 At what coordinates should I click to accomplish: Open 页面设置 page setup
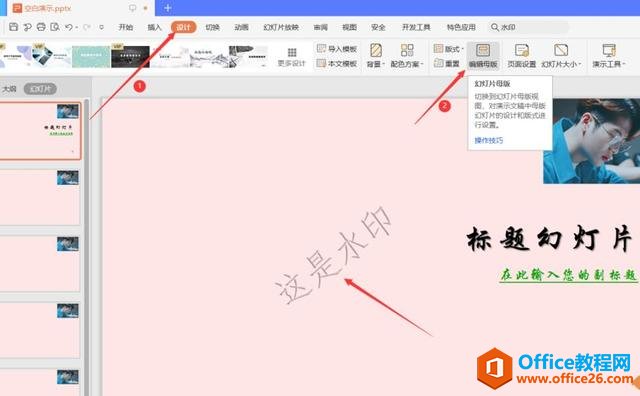point(521,56)
